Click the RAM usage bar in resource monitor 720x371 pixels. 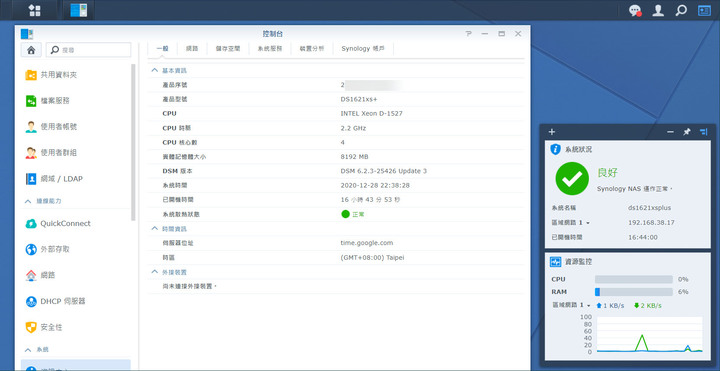pos(634,292)
